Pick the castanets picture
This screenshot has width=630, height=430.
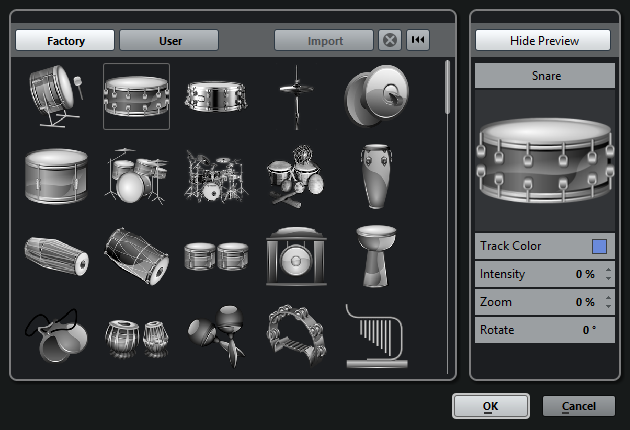[x=56, y=336]
